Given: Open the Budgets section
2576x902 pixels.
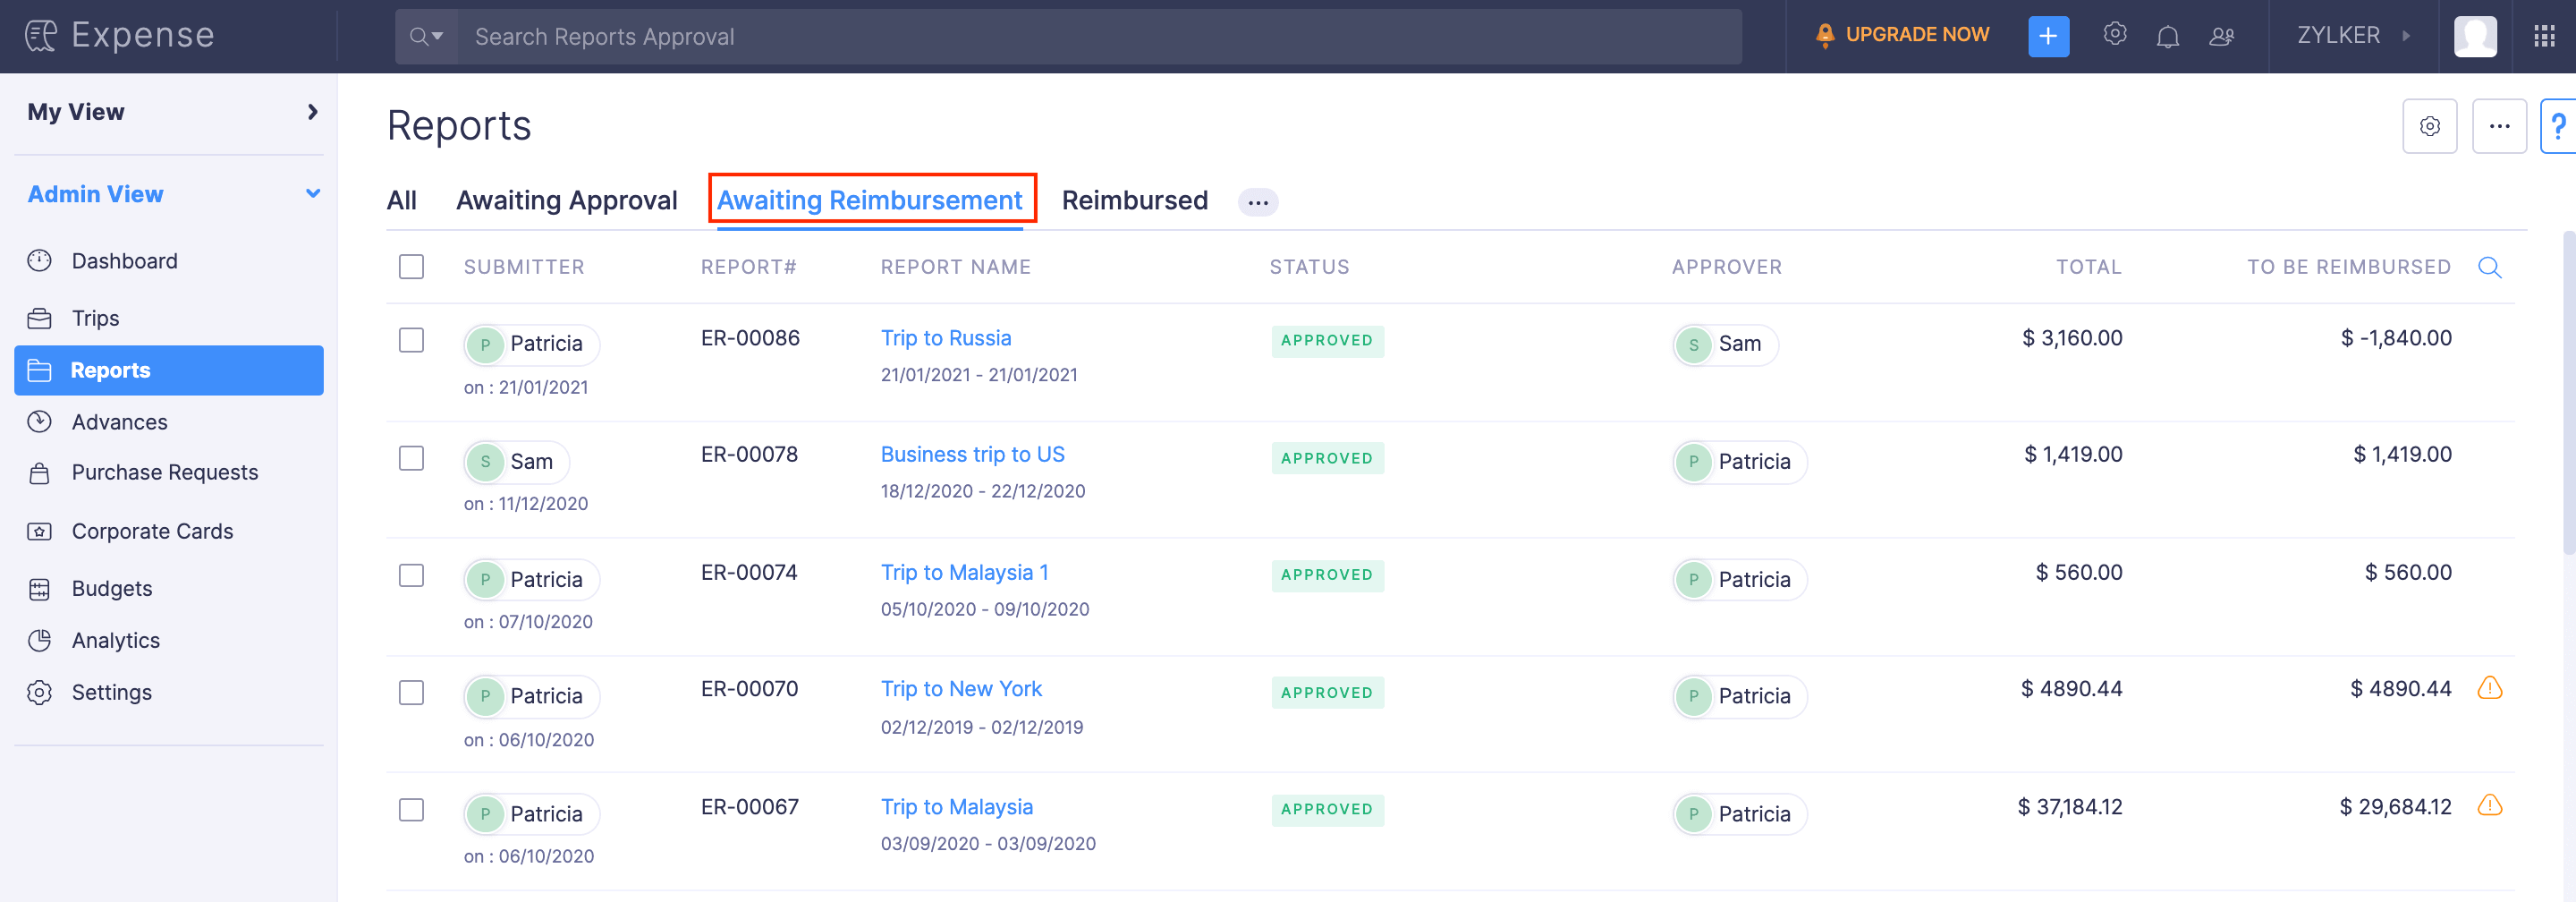Looking at the screenshot, I should pyautogui.click(x=111, y=589).
